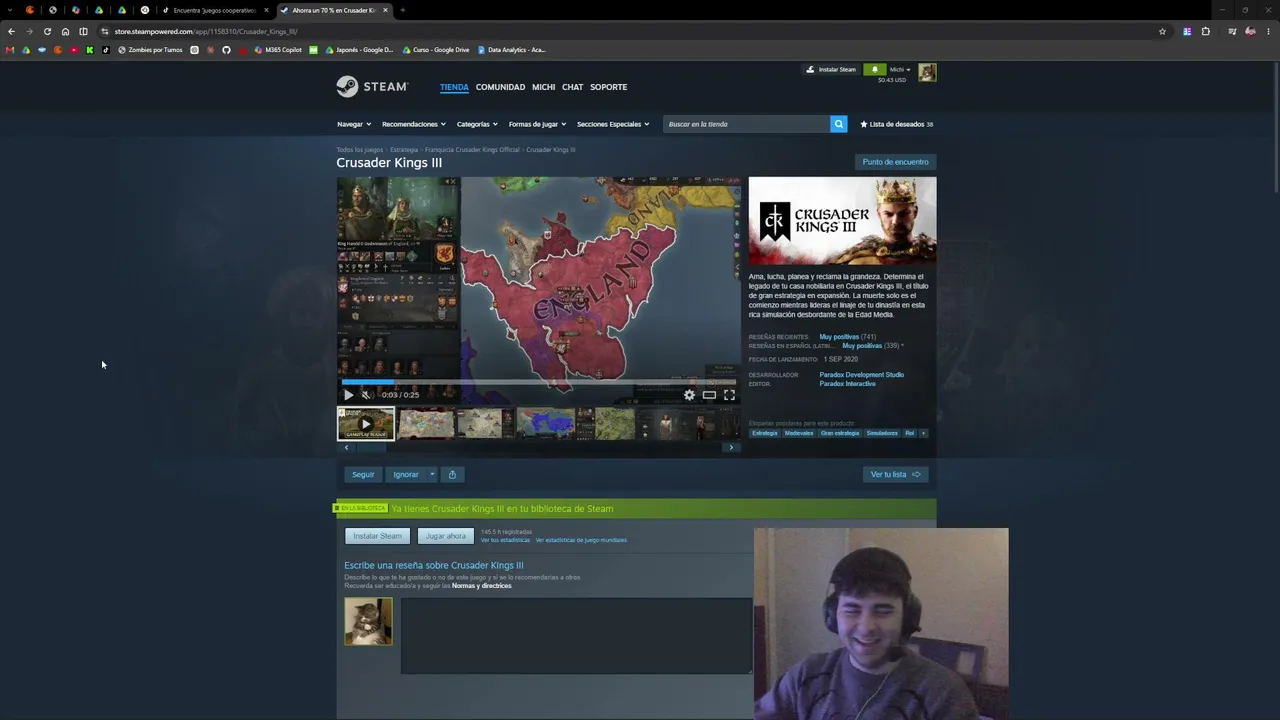Open the green notifications bell

point(875,69)
